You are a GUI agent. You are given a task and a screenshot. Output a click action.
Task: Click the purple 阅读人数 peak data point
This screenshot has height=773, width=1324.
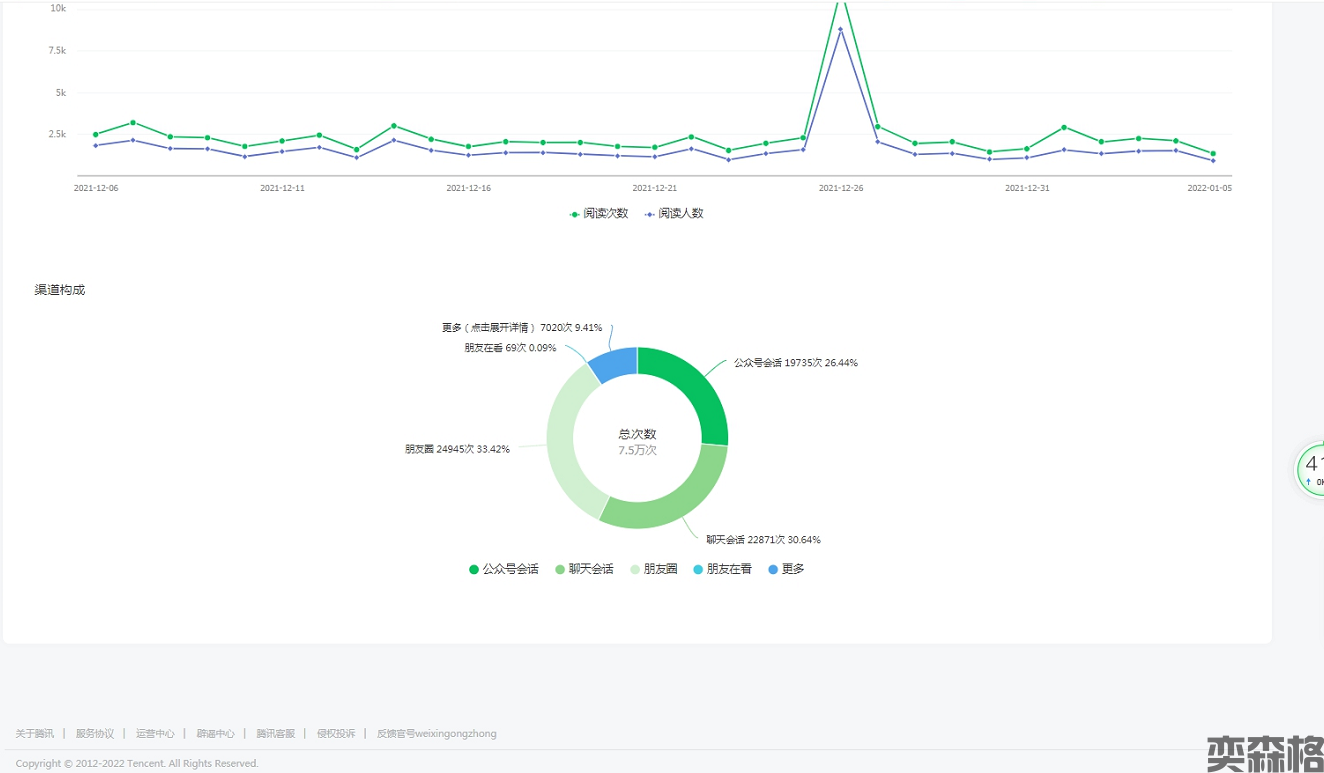point(840,29)
